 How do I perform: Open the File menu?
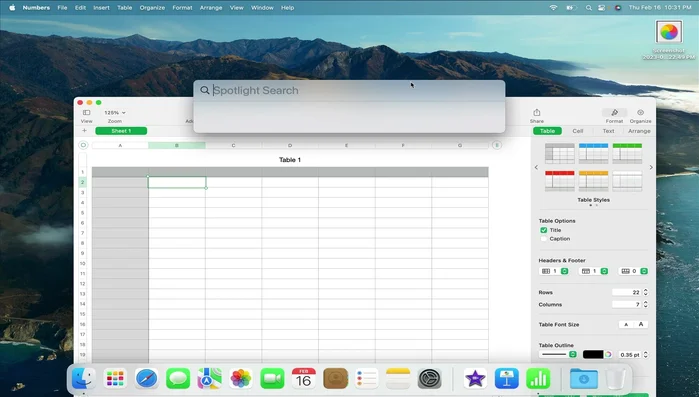coord(62,8)
